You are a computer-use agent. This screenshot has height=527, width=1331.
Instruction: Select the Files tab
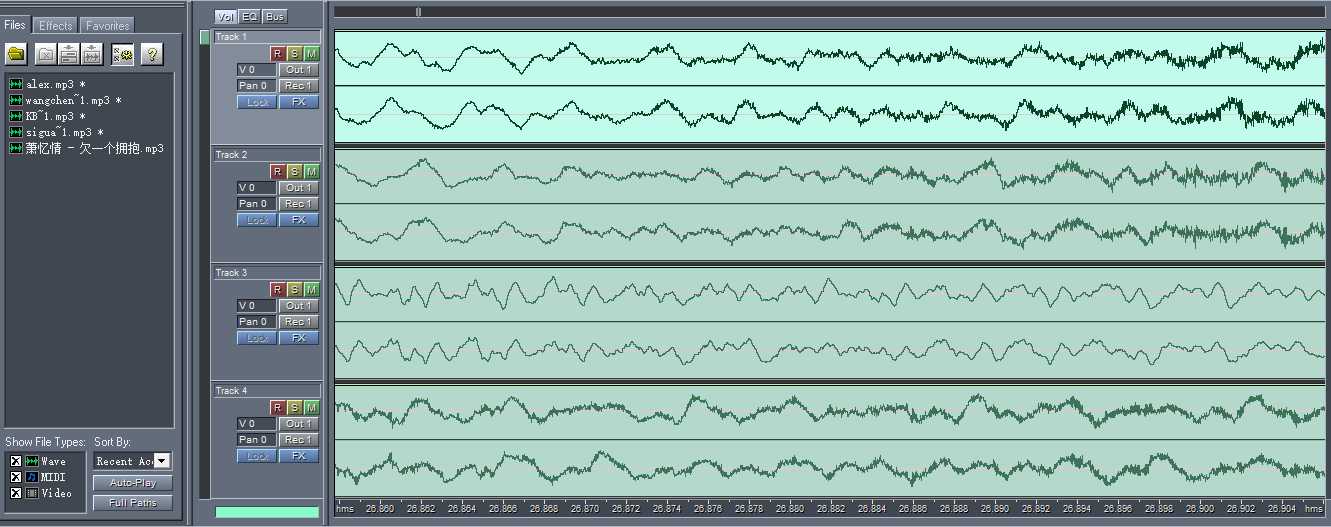tap(15, 24)
